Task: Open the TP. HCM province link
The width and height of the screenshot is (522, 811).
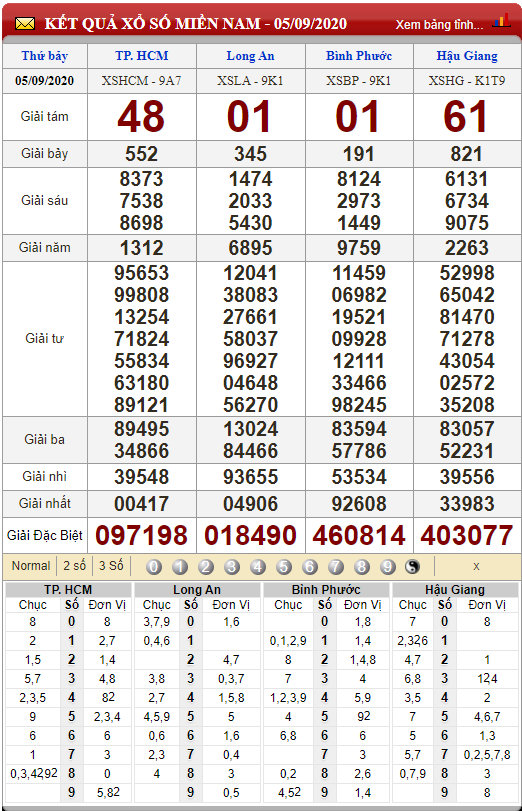Action: [142, 56]
